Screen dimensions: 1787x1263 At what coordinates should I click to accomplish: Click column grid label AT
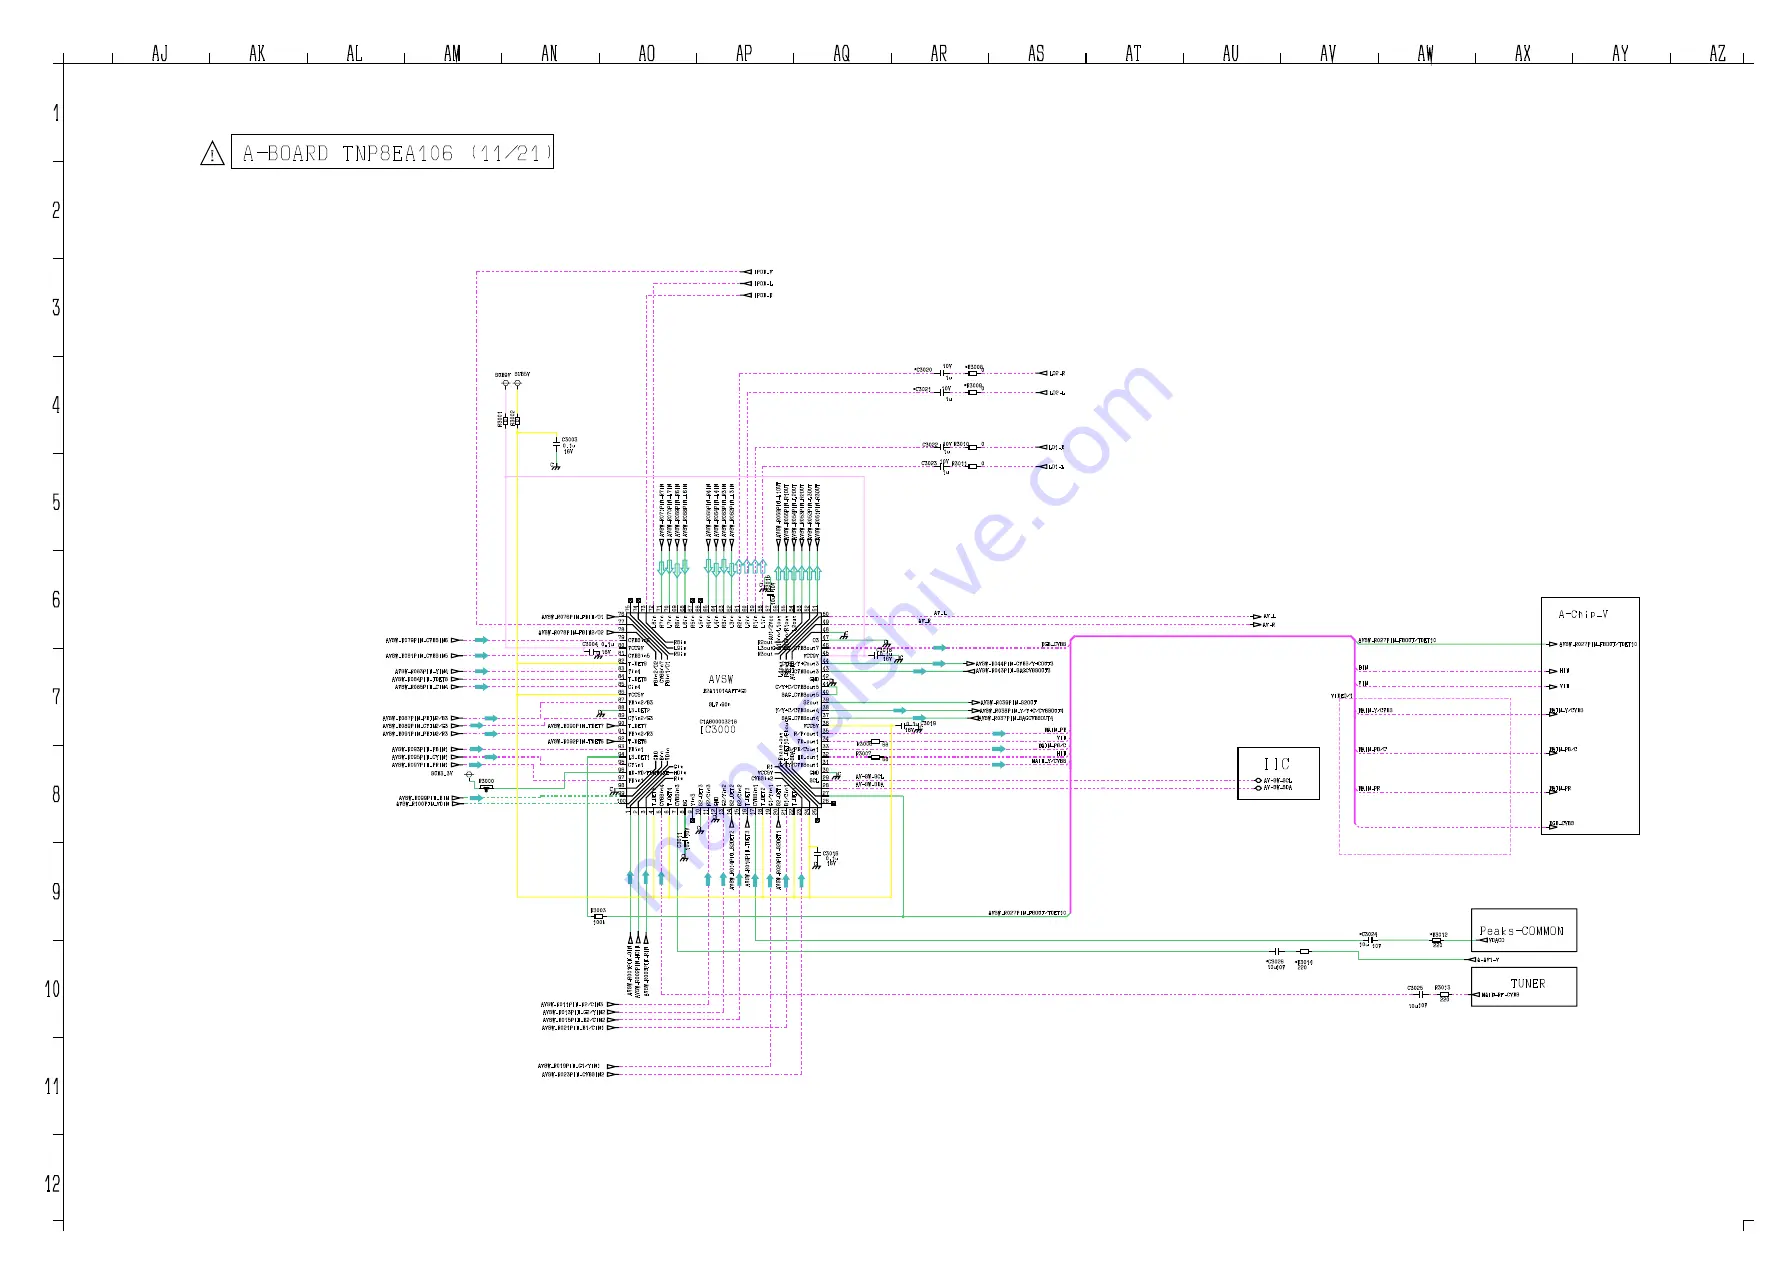pos(1133,53)
